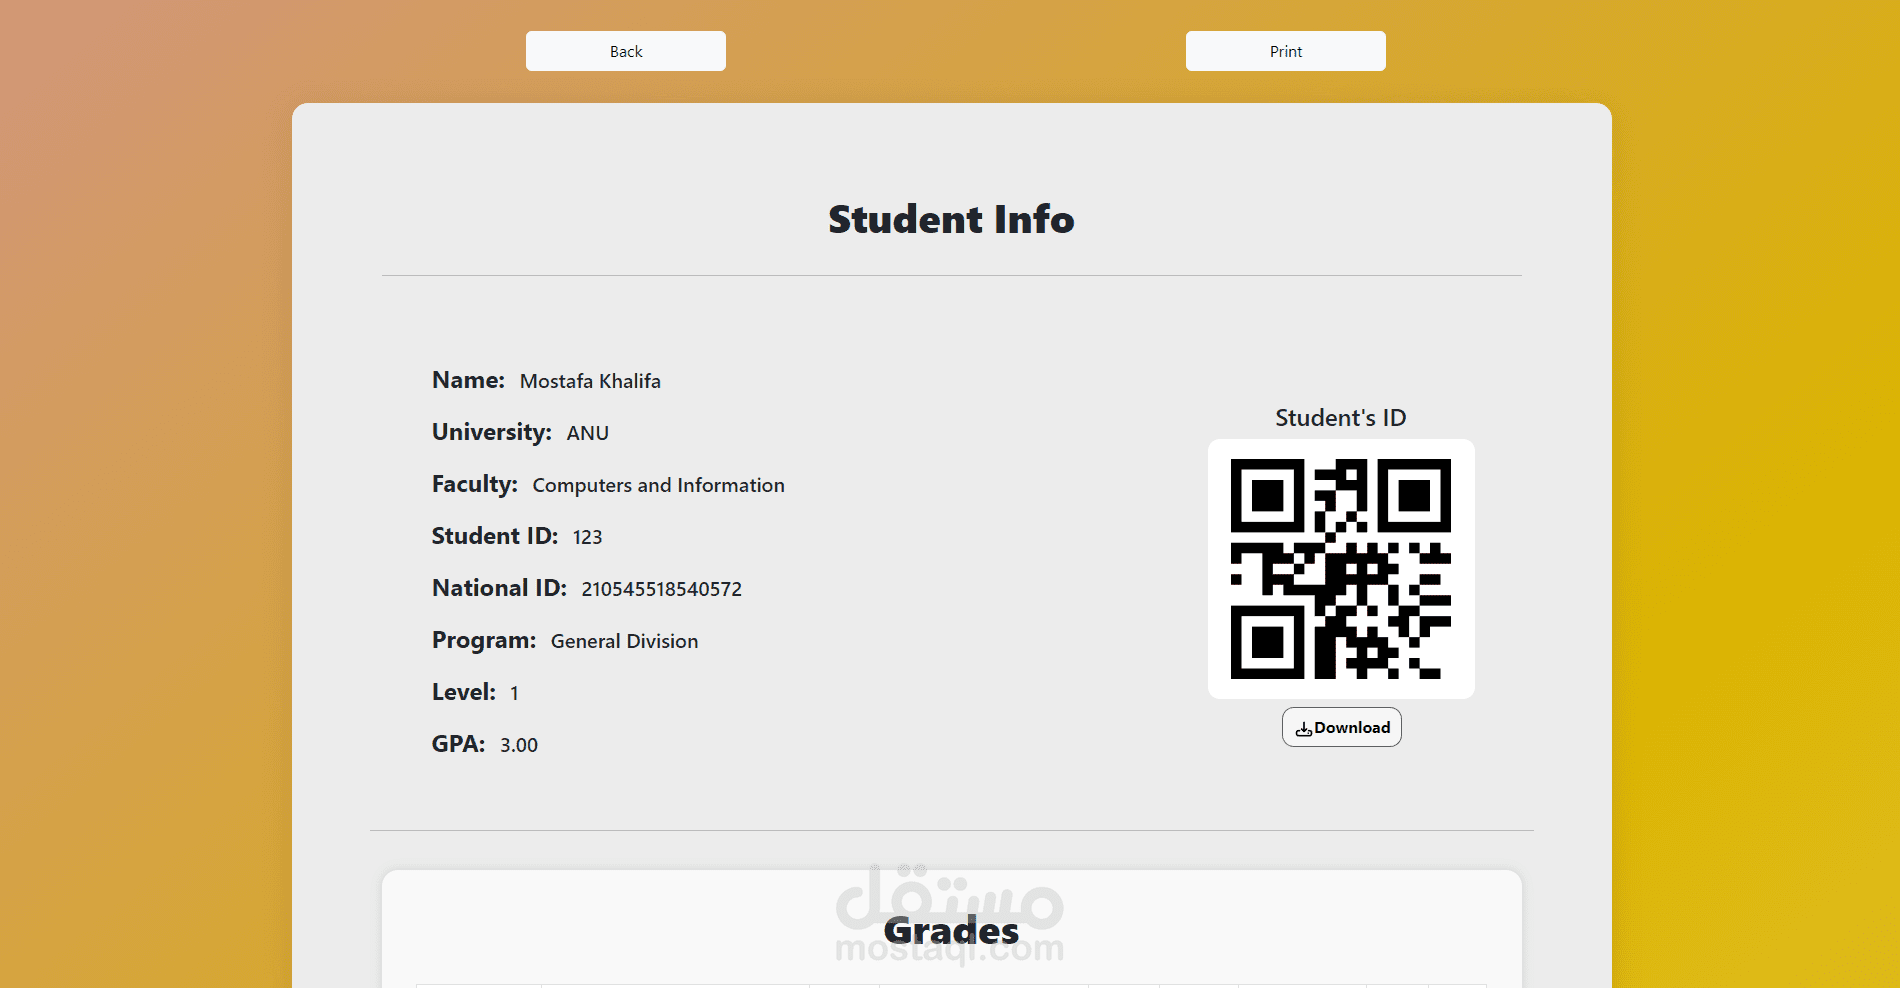
Task: Click National ID number 210545518540572
Action: click(x=662, y=589)
